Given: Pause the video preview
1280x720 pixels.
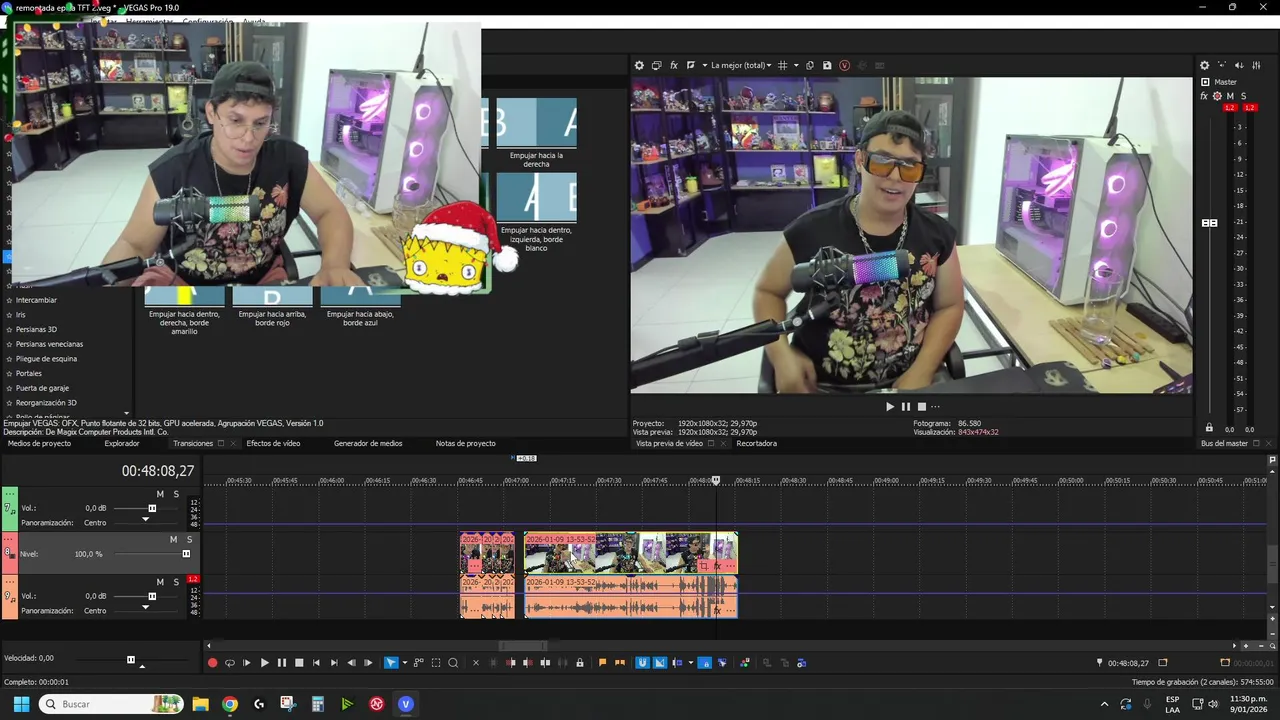Looking at the screenshot, I should tap(906, 406).
